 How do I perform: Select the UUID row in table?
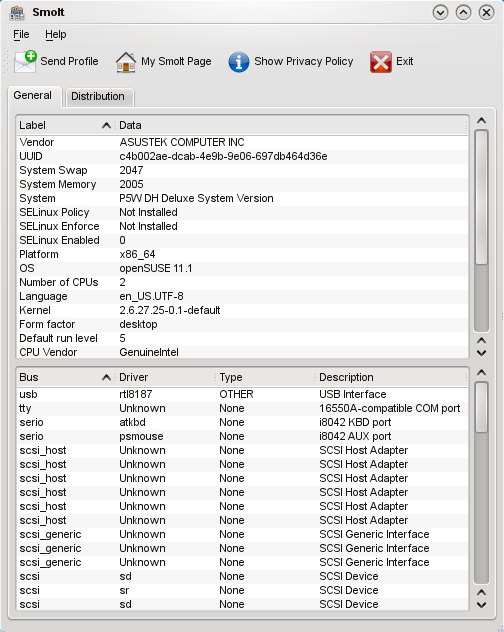242,156
